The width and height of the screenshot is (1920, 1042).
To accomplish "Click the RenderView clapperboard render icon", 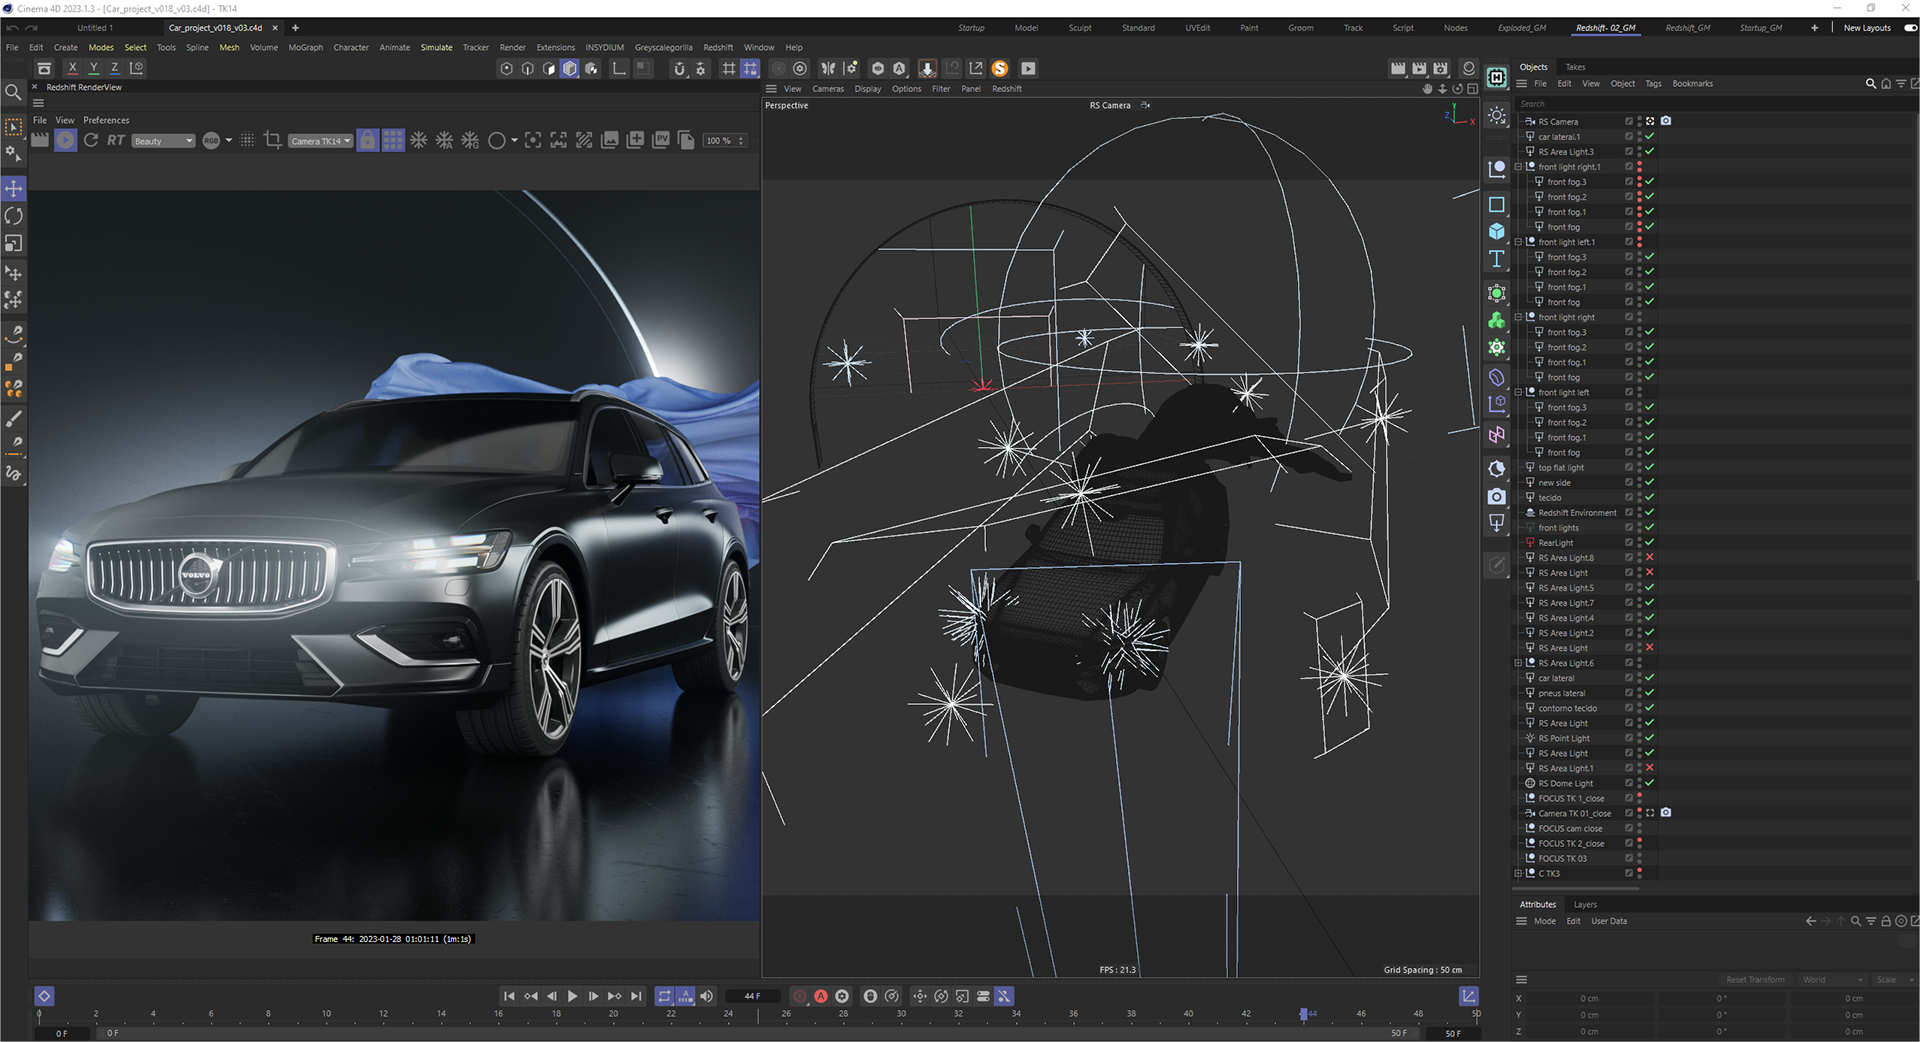I will (40, 141).
